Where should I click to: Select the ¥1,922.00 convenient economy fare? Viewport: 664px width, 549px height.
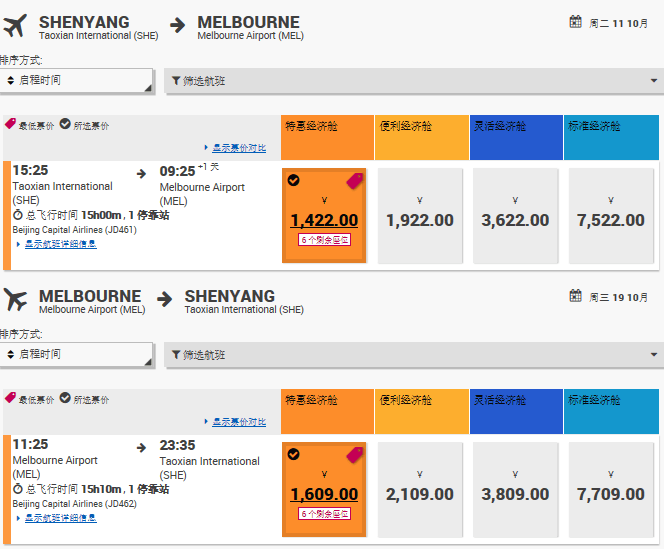[420, 216]
